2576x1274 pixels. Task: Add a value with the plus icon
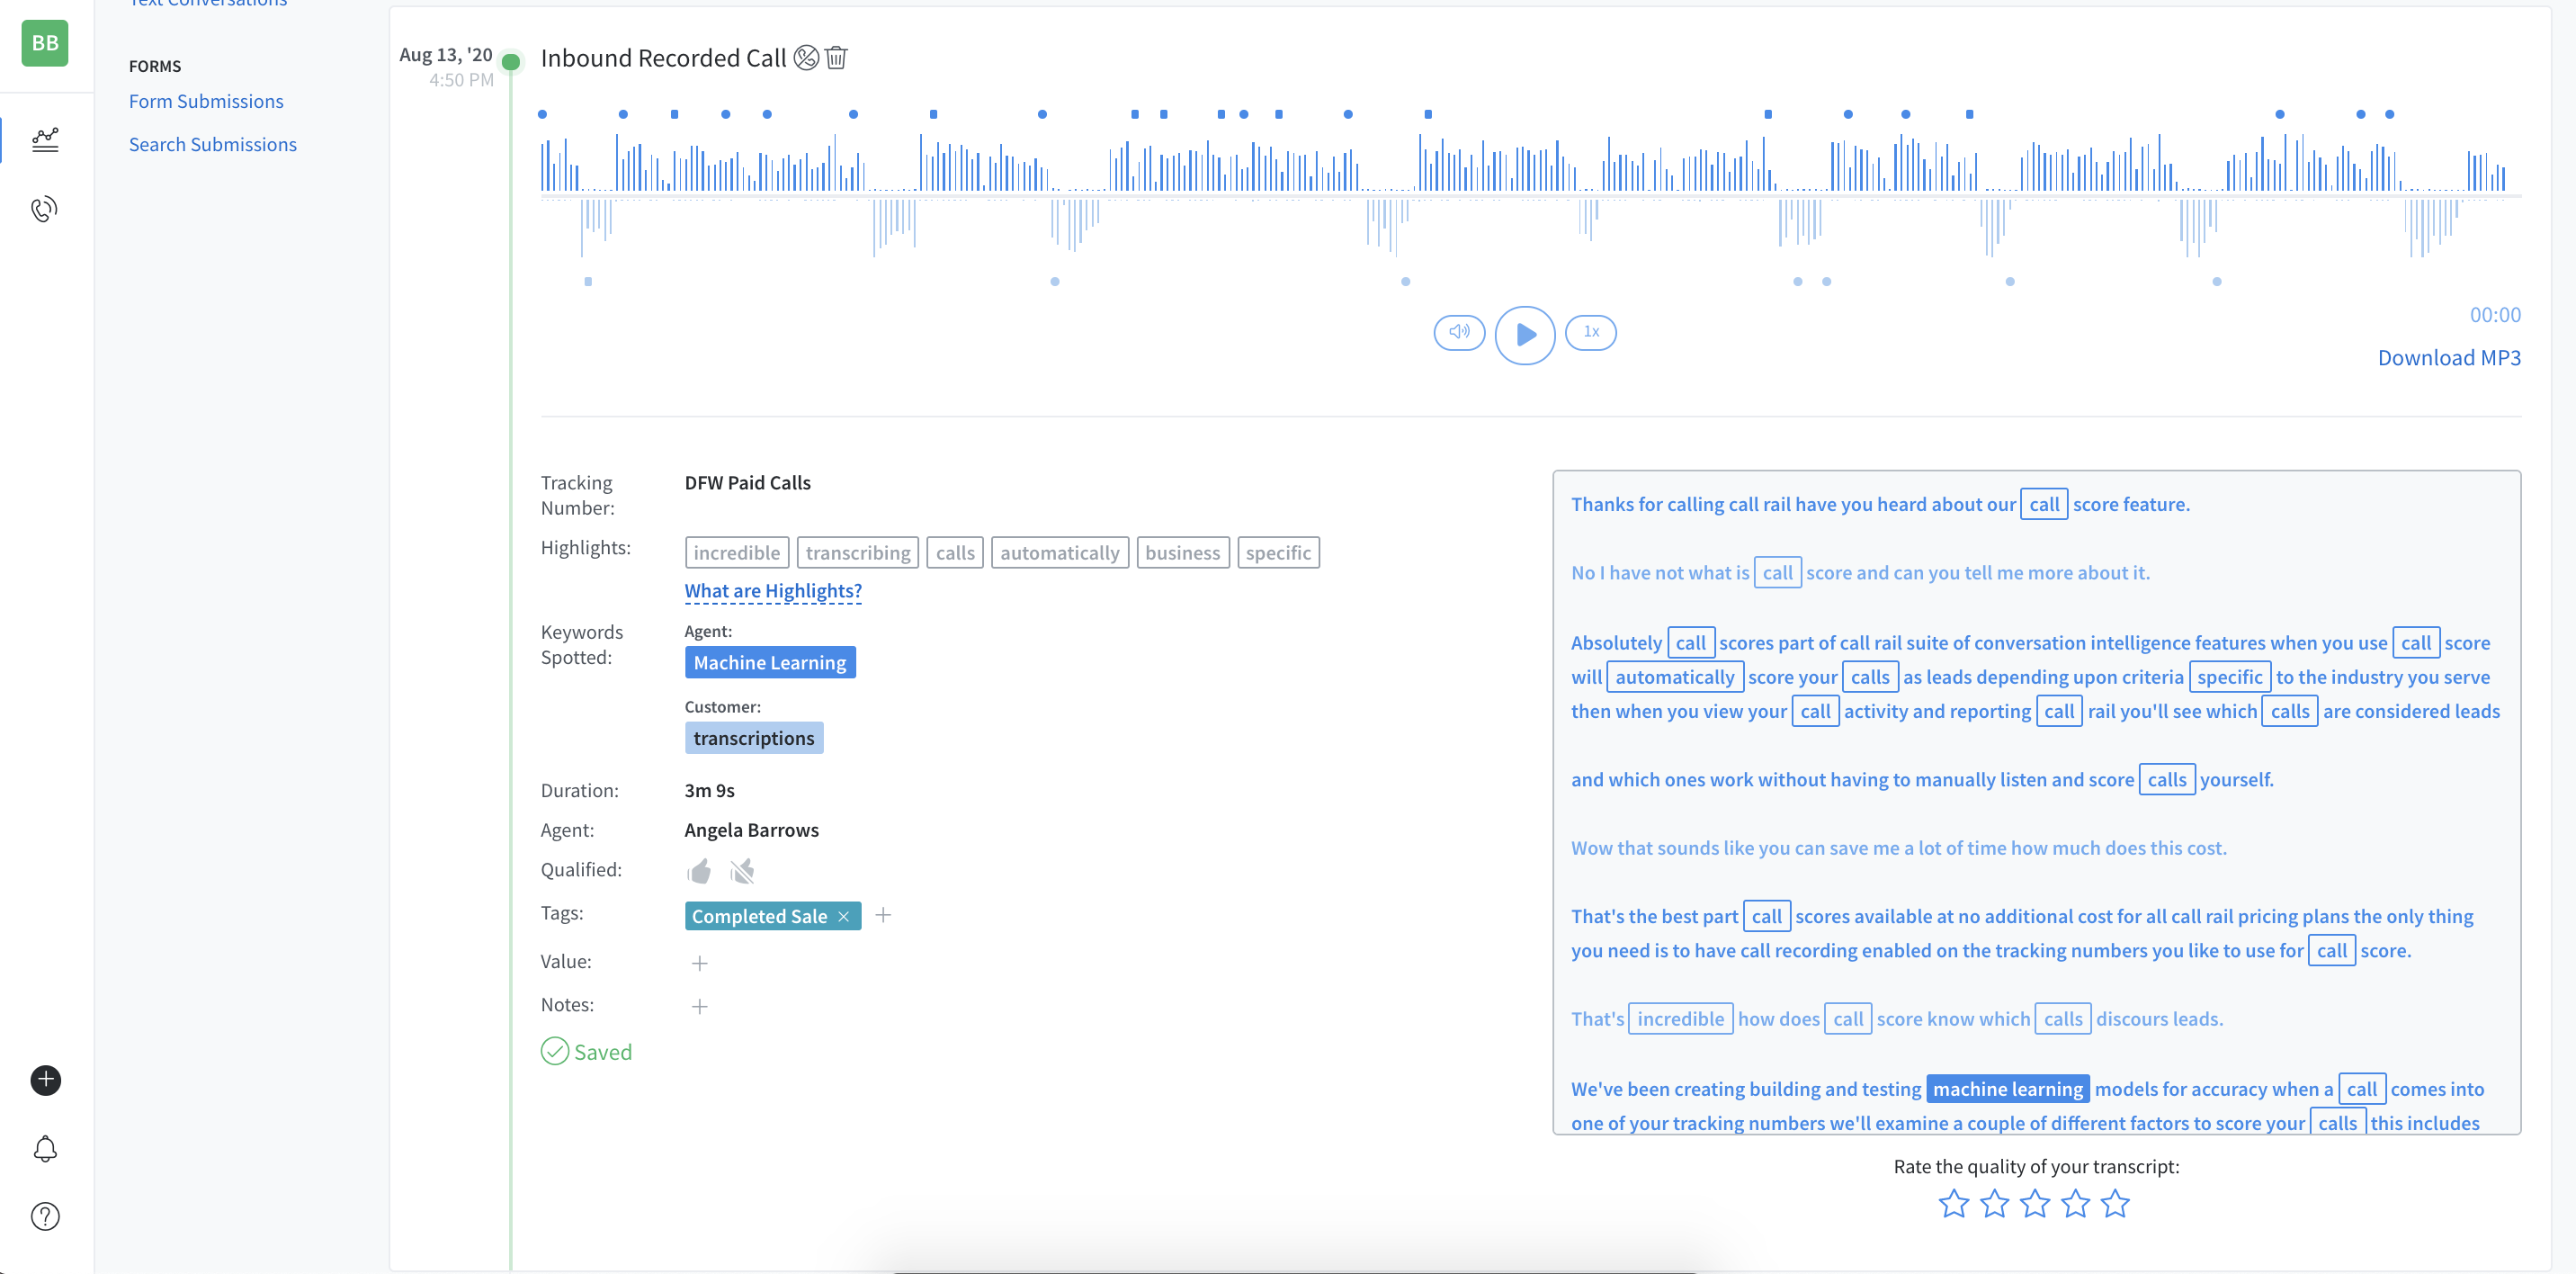(699, 963)
